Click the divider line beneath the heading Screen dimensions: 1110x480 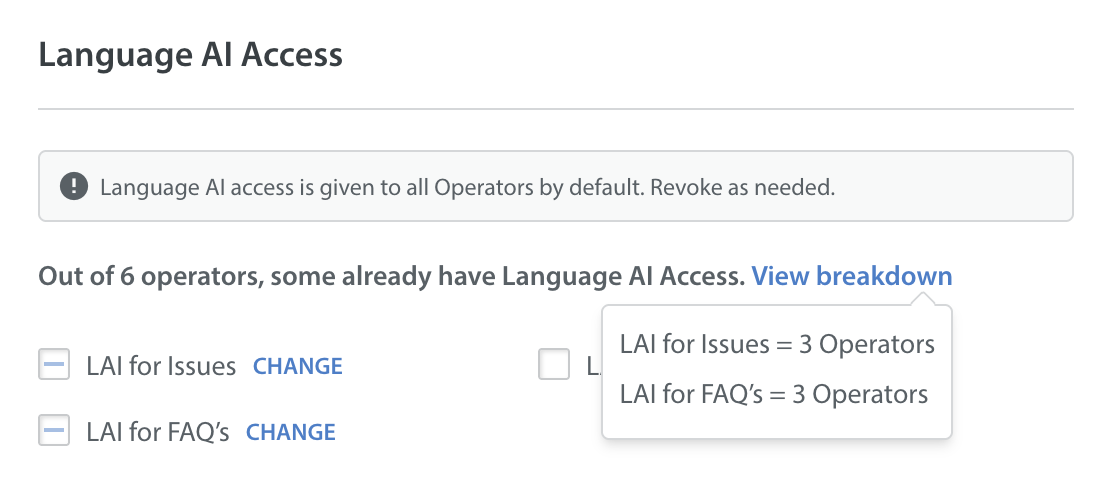[556, 109]
